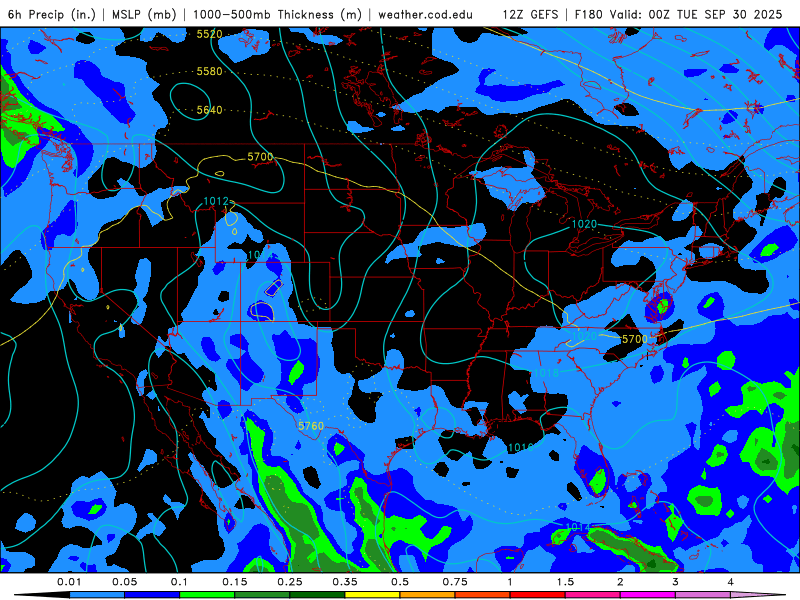Click the dark green 0.25–0.35 legend swatch
Screen dimensions: 800x600
tap(317, 595)
